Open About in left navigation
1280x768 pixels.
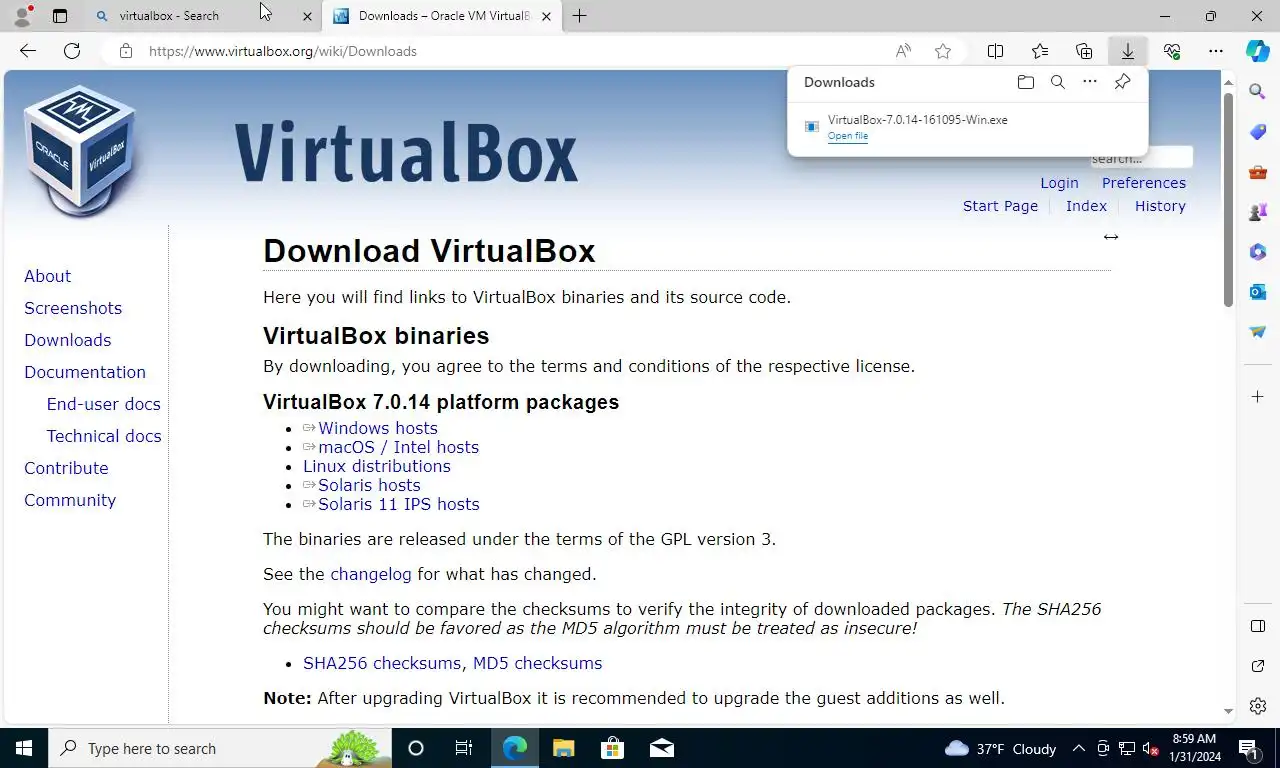click(x=47, y=276)
